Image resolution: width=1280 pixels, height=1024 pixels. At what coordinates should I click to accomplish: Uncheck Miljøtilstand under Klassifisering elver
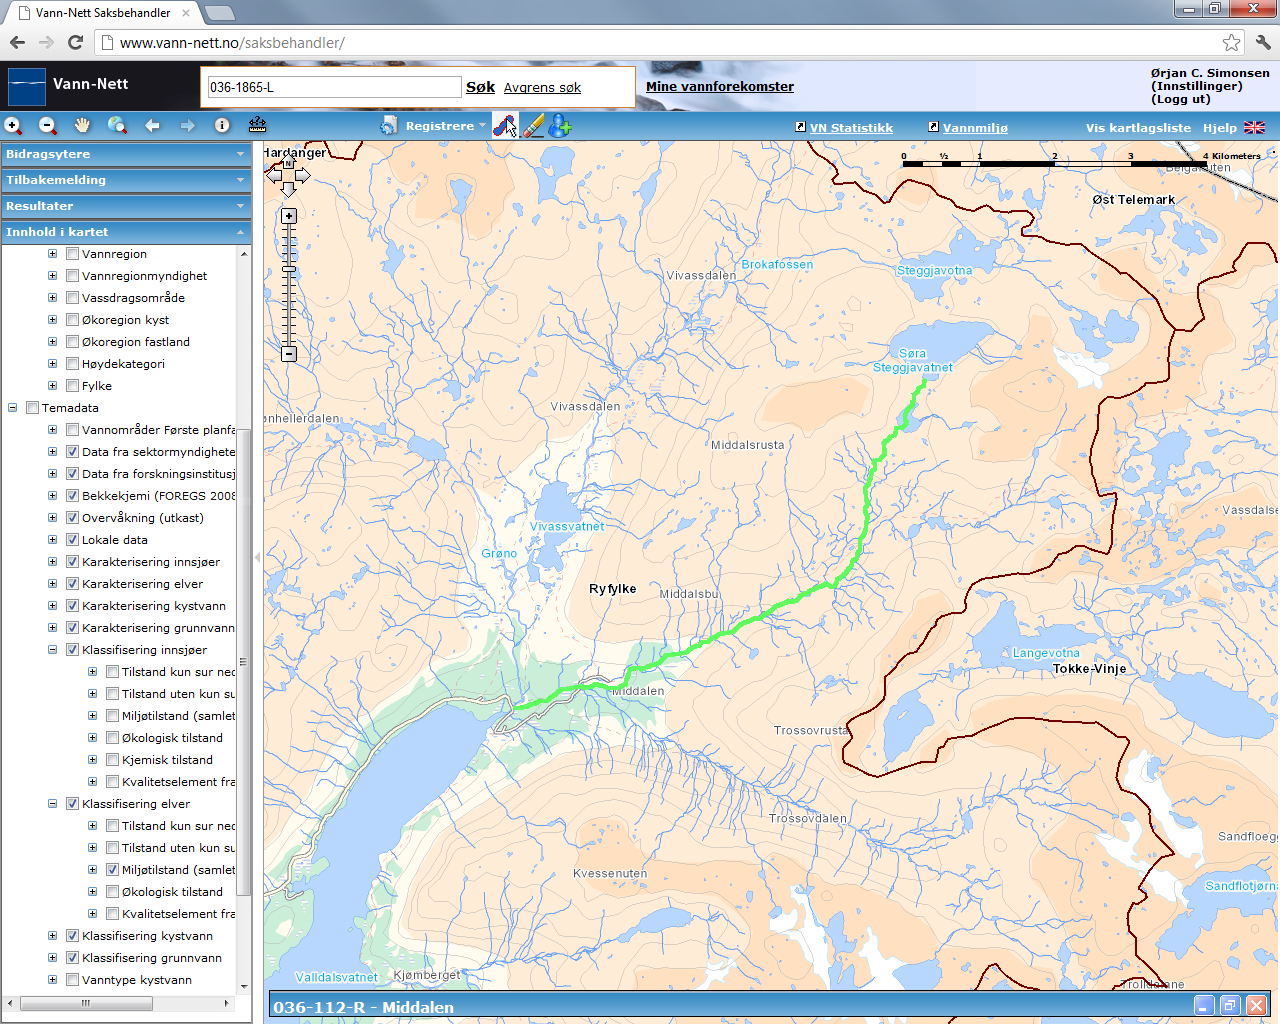112,870
